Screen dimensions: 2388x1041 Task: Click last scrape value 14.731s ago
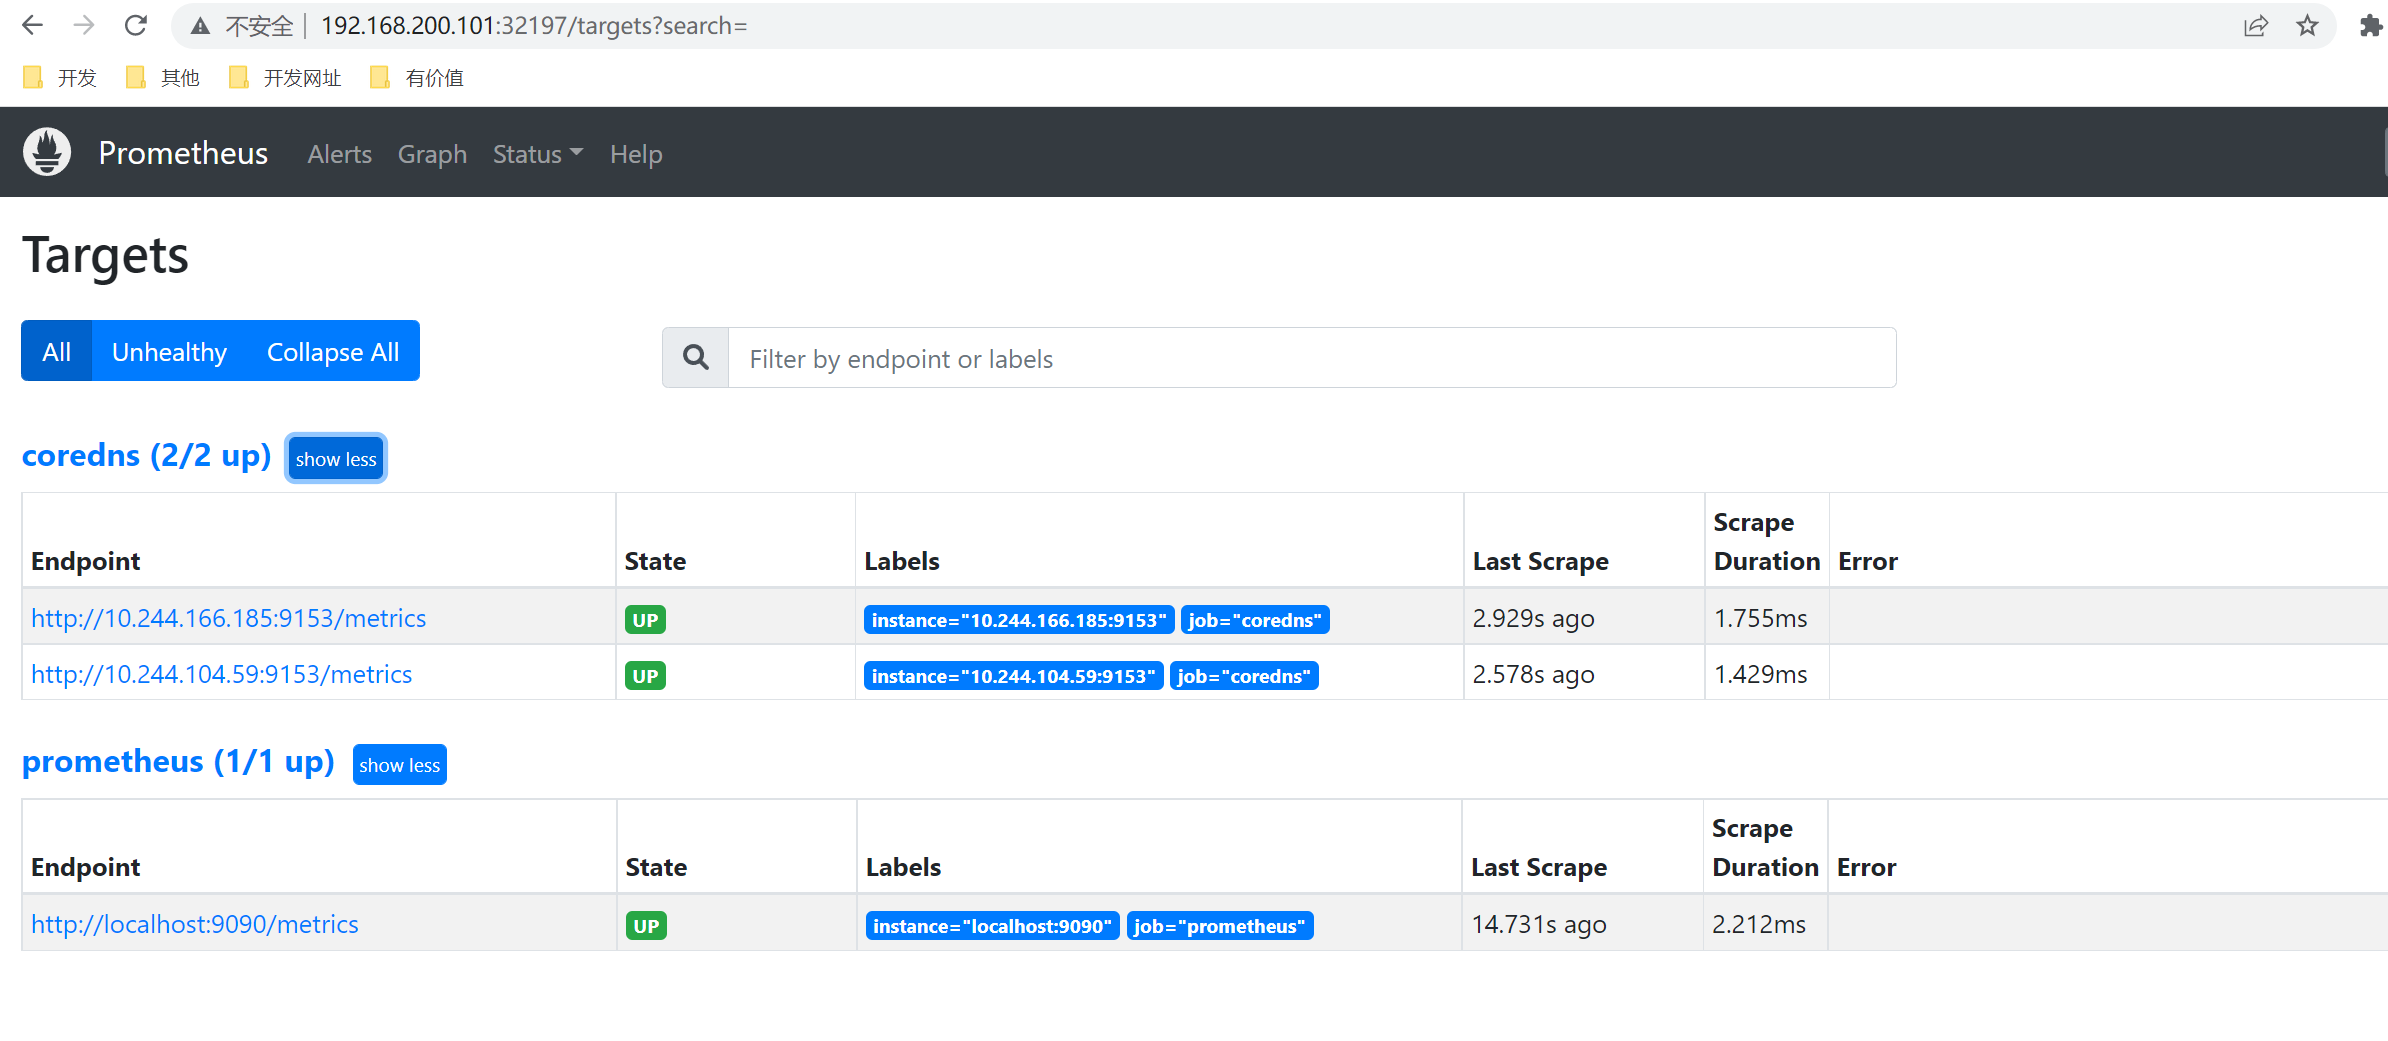pyautogui.click(x=1539, y=924)
